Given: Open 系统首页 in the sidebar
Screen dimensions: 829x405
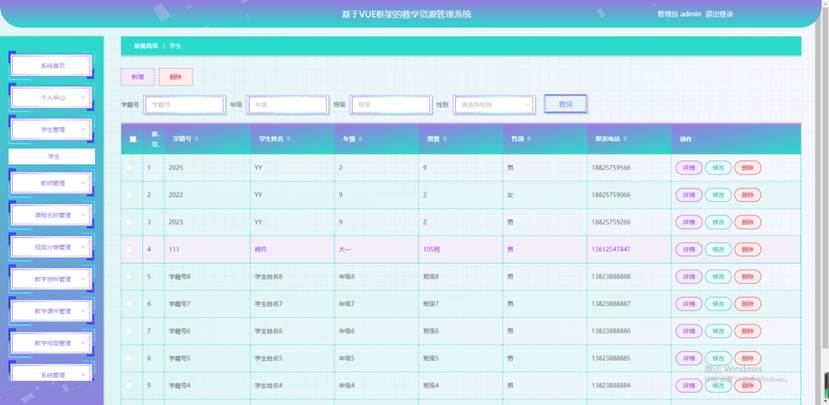Looking at the screenshot, I should pyautogui.click(x=52, y=66).
